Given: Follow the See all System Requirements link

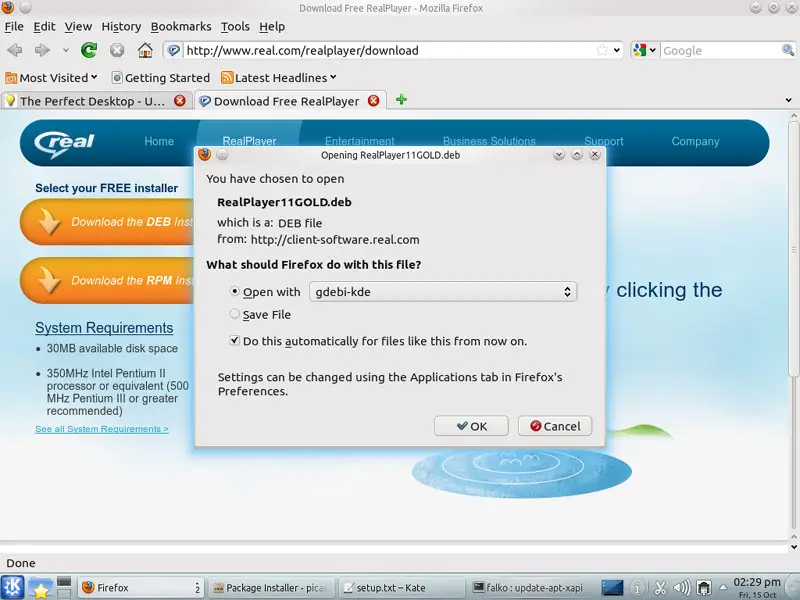Looking at the screenshot, I should point(102,429).
